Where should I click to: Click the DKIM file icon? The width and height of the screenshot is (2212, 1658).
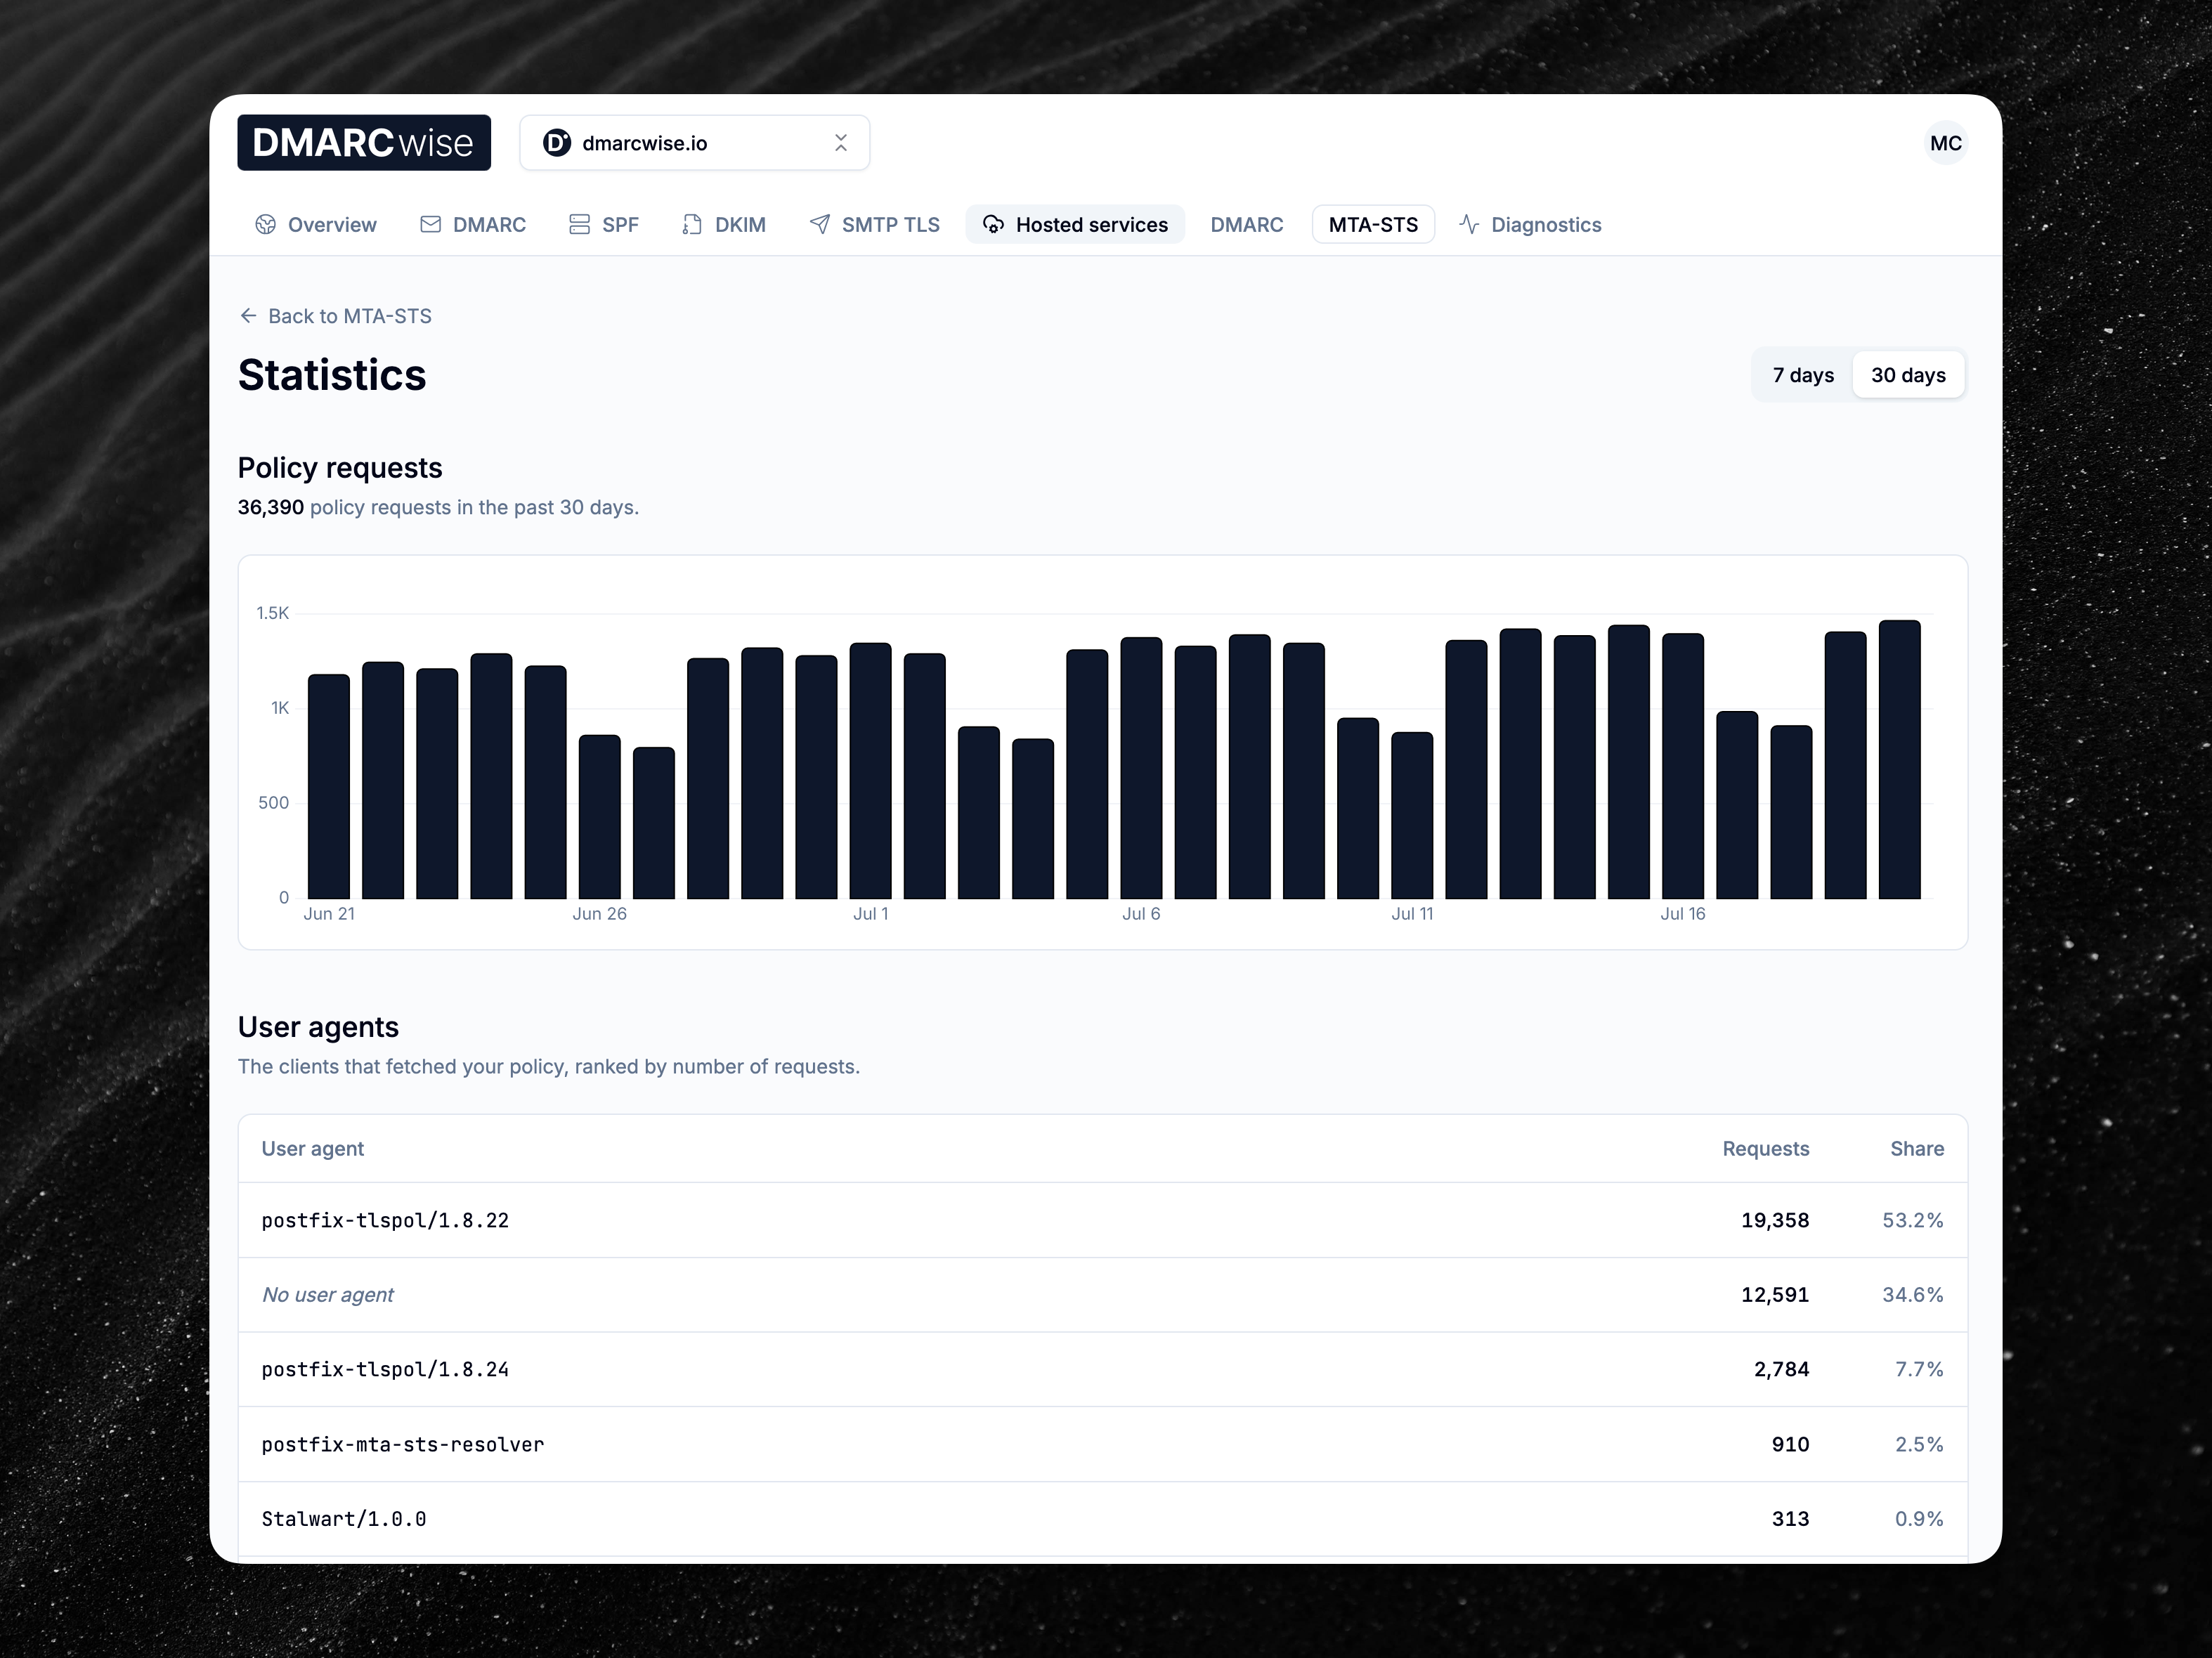click(x=692, y=224)
